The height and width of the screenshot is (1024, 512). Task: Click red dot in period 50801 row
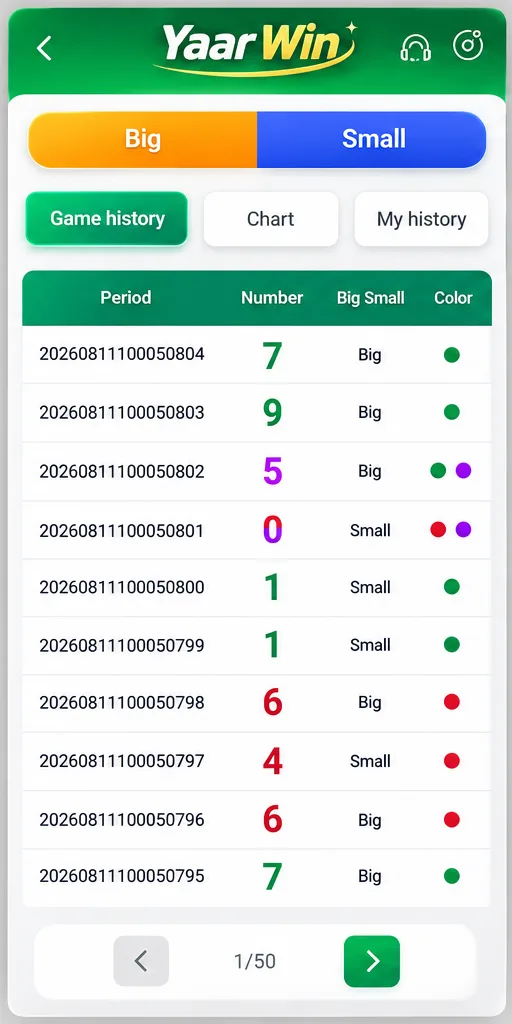[438, 530]
